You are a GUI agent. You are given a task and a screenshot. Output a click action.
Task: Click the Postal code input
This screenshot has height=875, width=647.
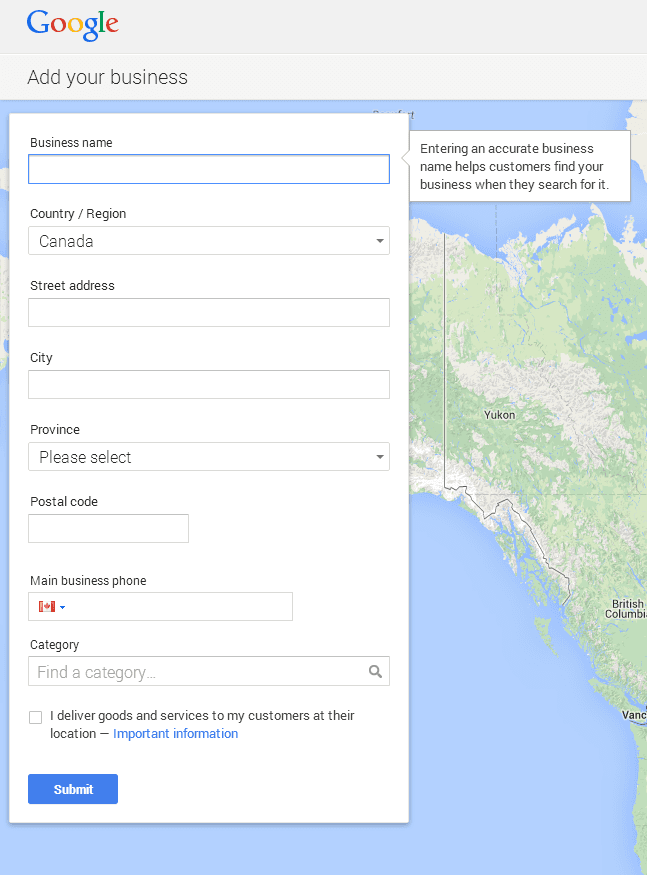pos(108,528)
